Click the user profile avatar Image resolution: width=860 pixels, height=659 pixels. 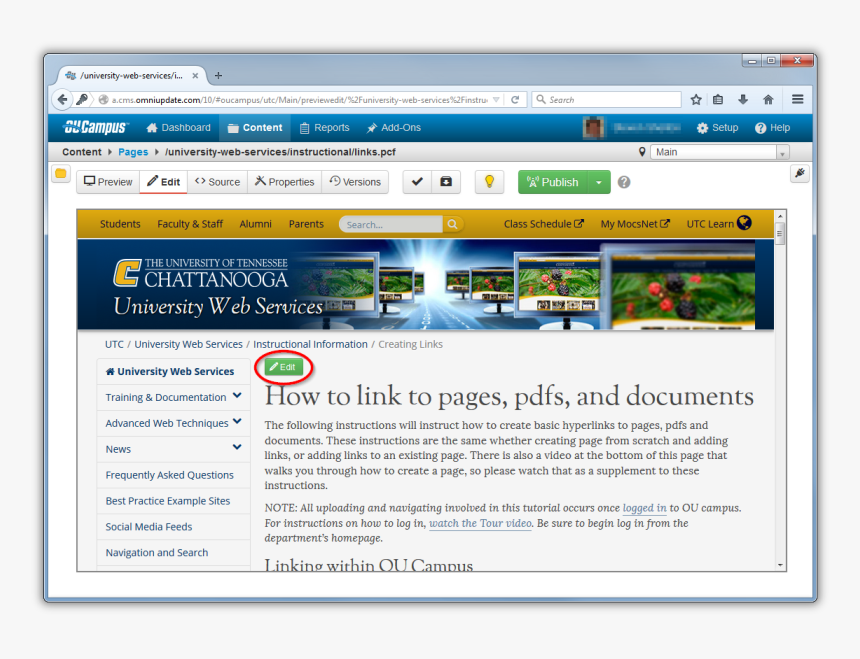594,128
